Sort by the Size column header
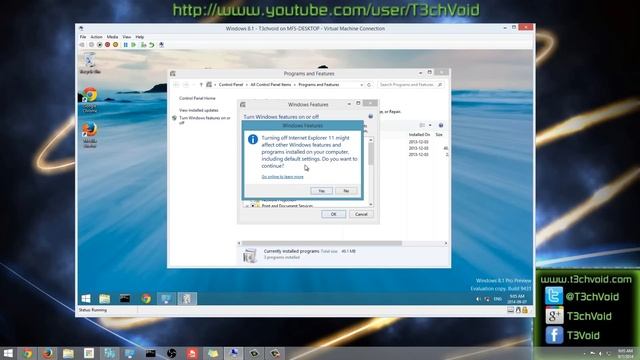 [439, 134]
